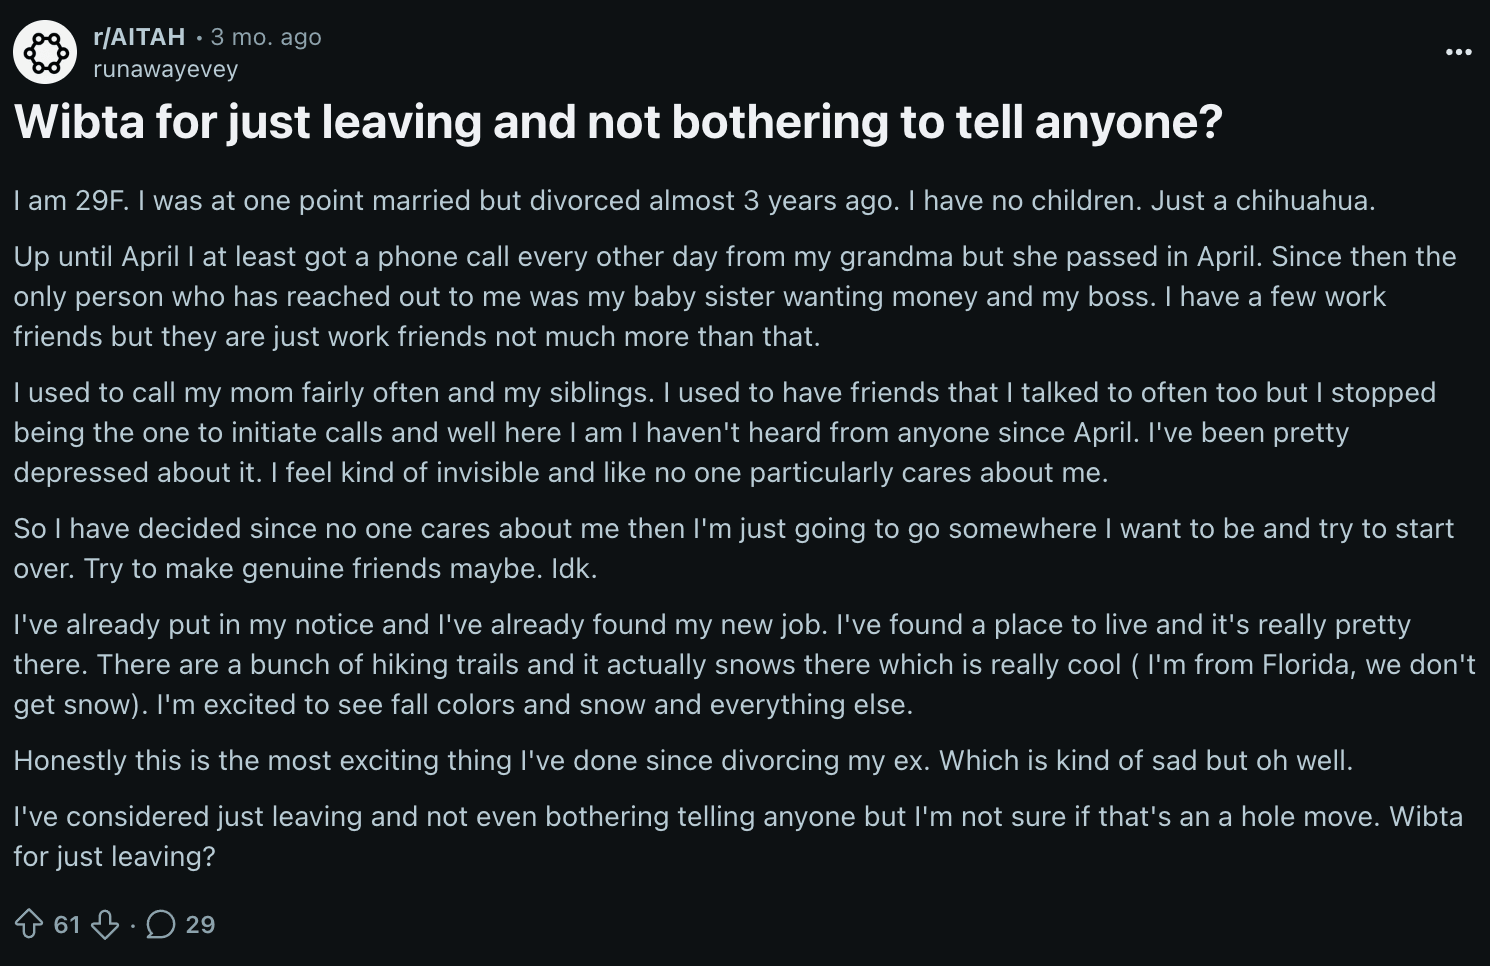Visit runawayevey's user profile

(165, 69)
